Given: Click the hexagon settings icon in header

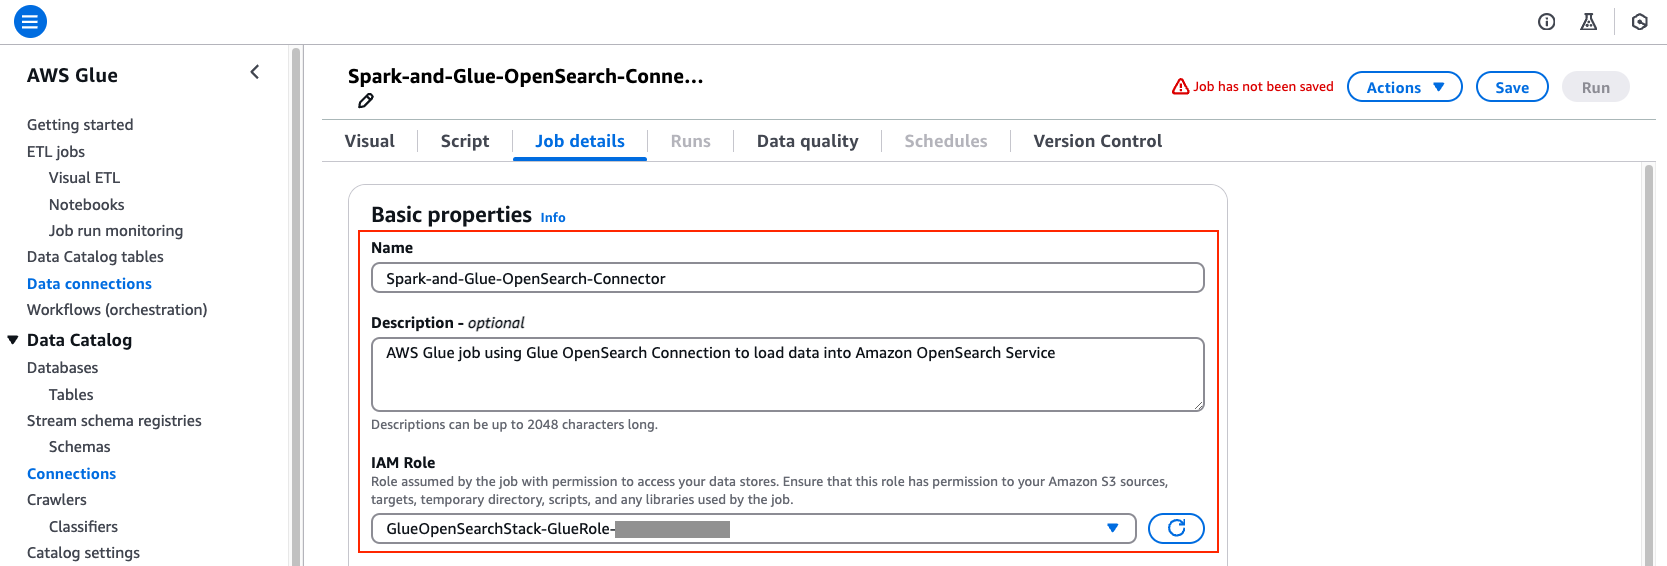Looking at the screenshot, I should coord(1639,22).
